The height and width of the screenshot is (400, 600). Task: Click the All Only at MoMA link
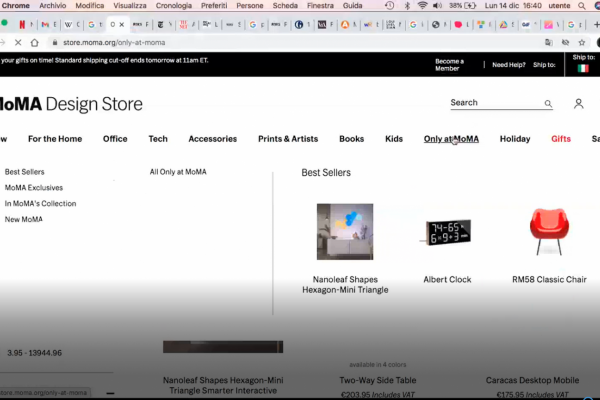pos(178,172)
